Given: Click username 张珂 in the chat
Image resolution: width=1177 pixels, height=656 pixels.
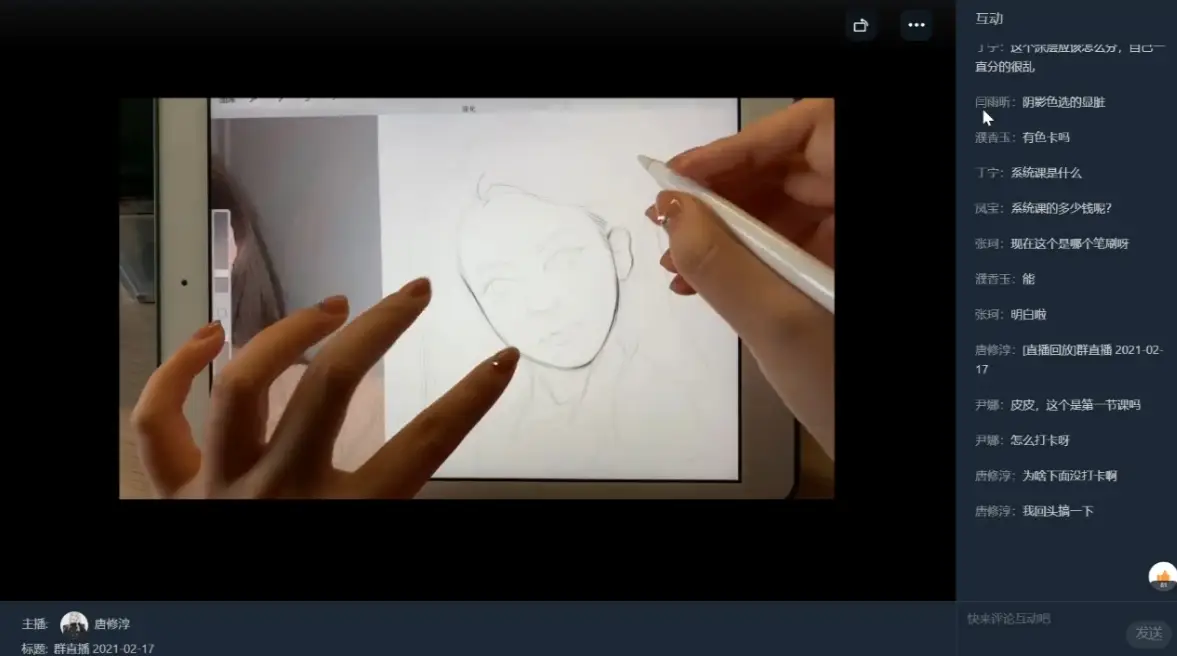Looking at the screenshot, I should (x=987, y=243).
